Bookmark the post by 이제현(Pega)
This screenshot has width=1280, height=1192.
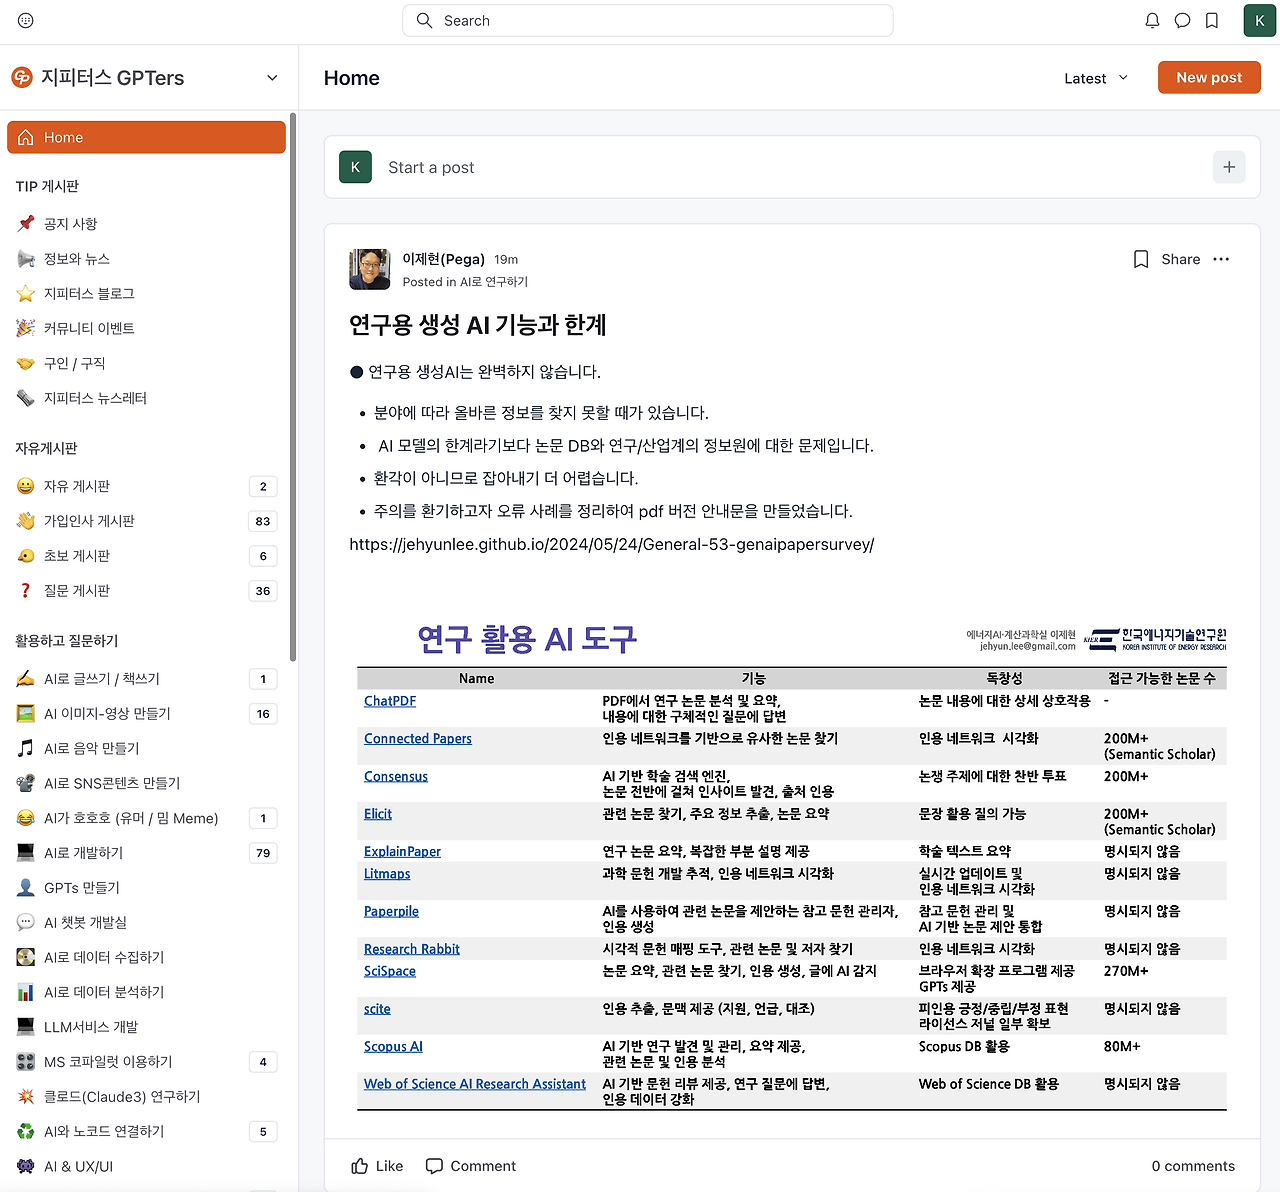1141,259
